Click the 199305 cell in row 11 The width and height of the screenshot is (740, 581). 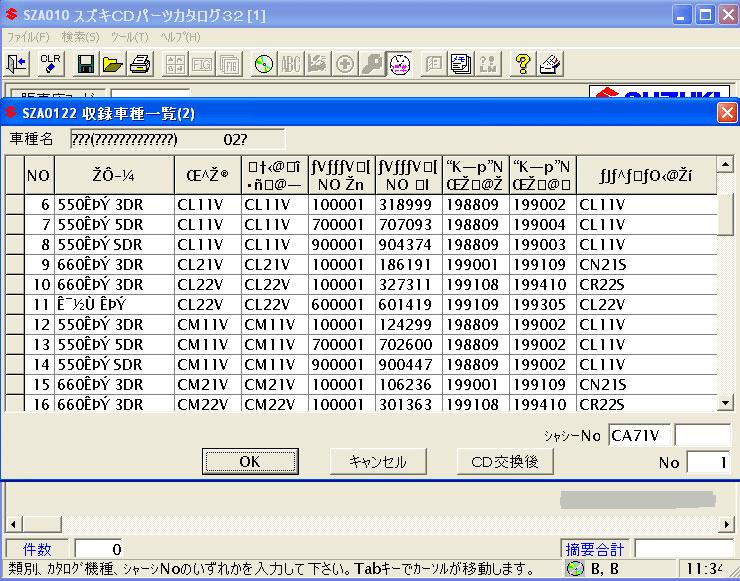542,304
